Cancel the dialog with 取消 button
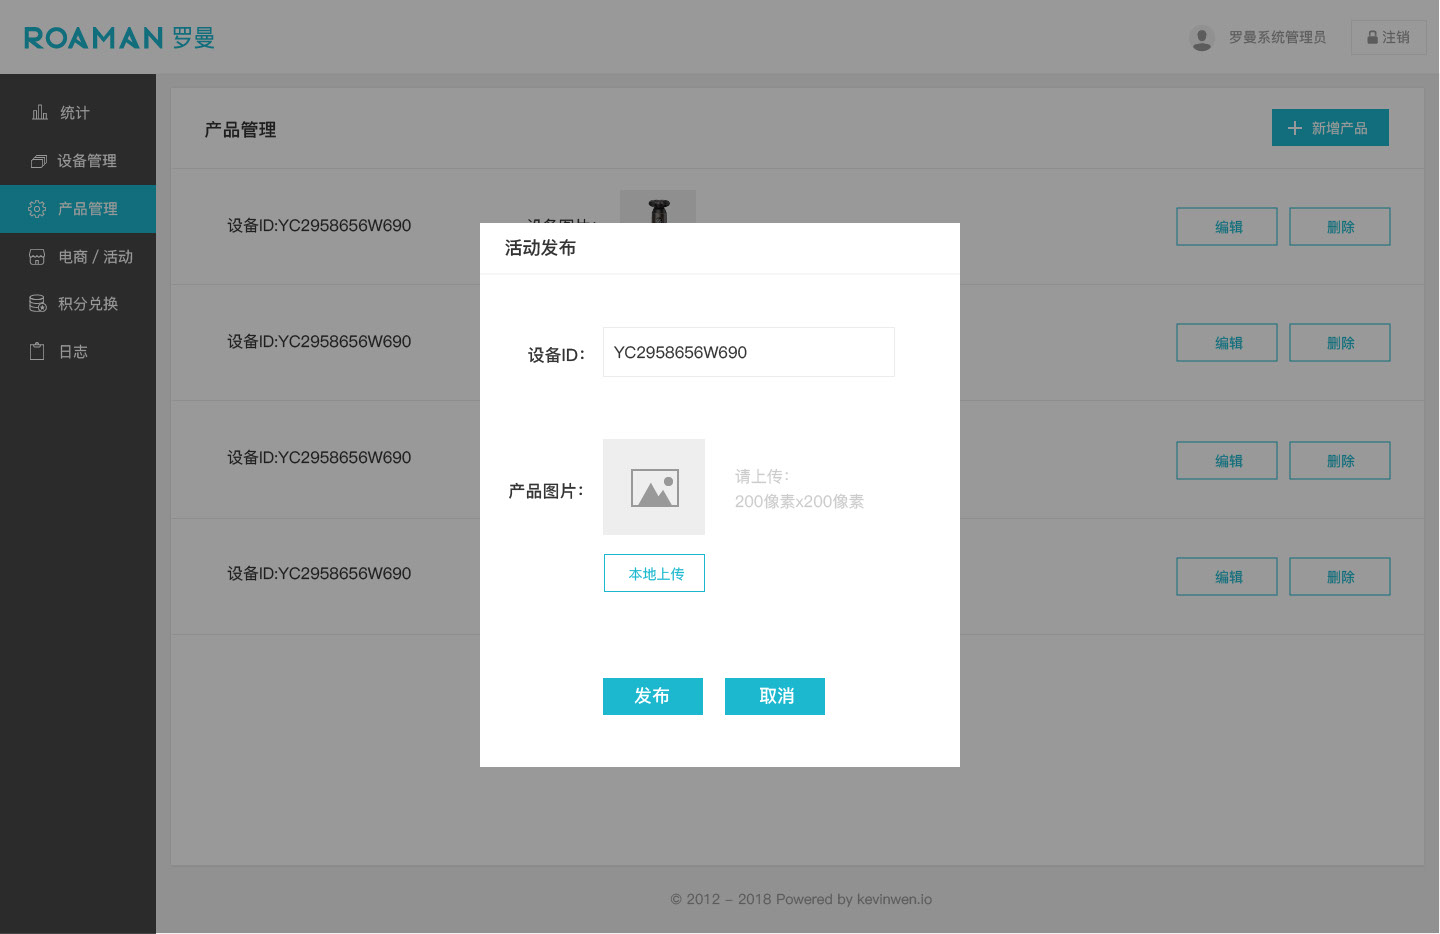This screenshot has width=1440, height=934. click(x=775, y=696)
